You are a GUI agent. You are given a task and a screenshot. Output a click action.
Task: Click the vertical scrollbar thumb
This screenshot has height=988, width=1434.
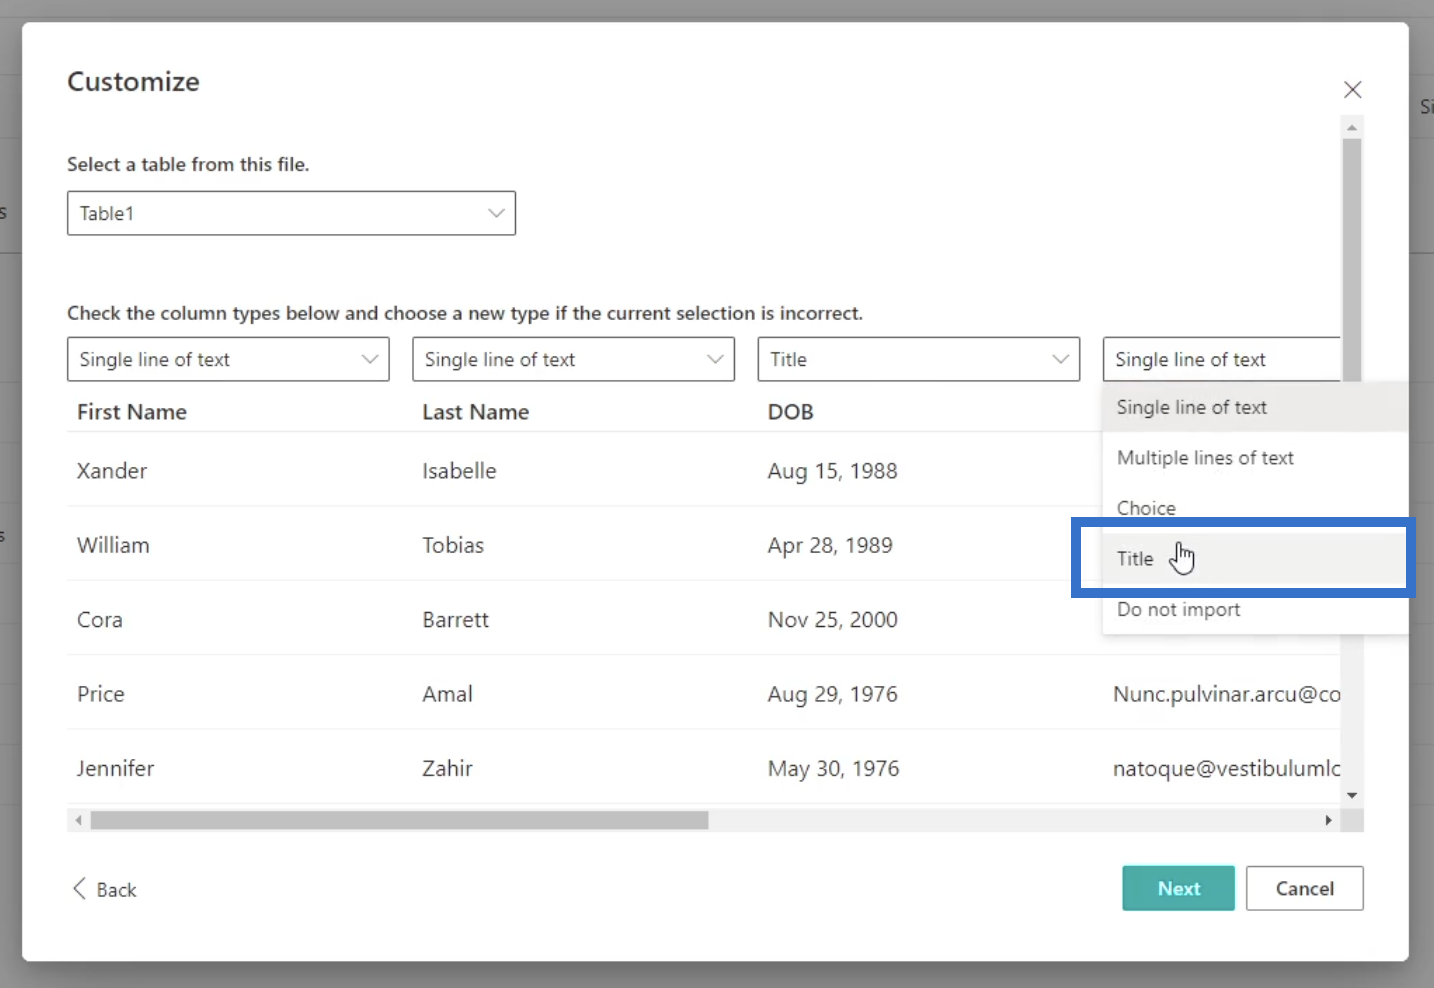[x=1352, y=260]
